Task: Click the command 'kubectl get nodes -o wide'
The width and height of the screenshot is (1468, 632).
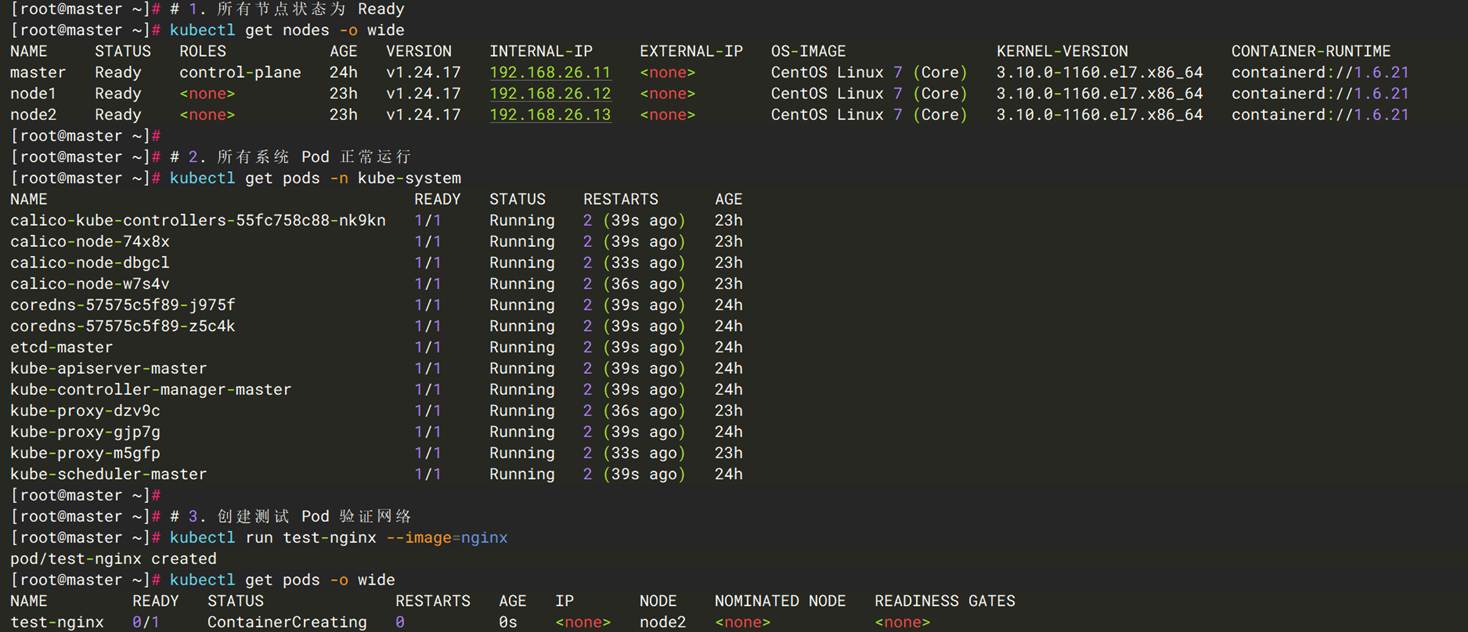Action: click(287, 30)
